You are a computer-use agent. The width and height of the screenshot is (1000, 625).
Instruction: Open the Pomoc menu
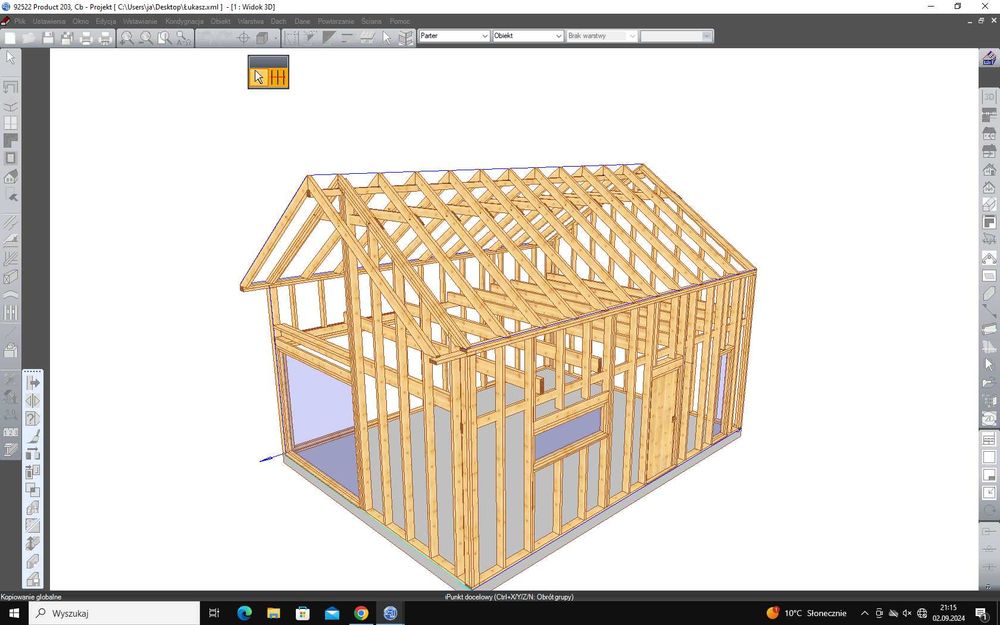[x=400, y=21]
